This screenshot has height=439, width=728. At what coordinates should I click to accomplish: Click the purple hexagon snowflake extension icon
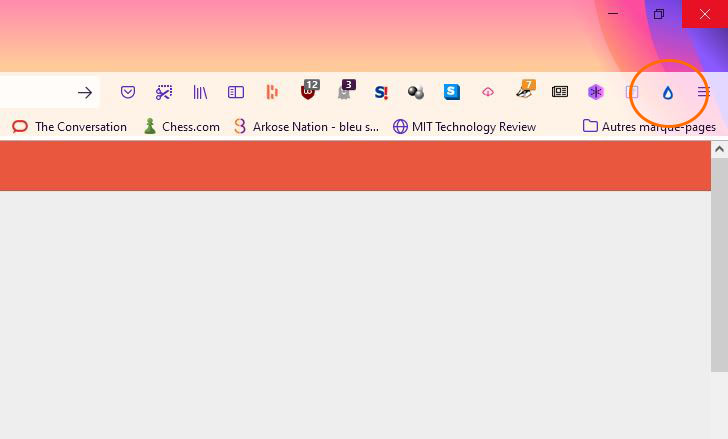point(596,92)
